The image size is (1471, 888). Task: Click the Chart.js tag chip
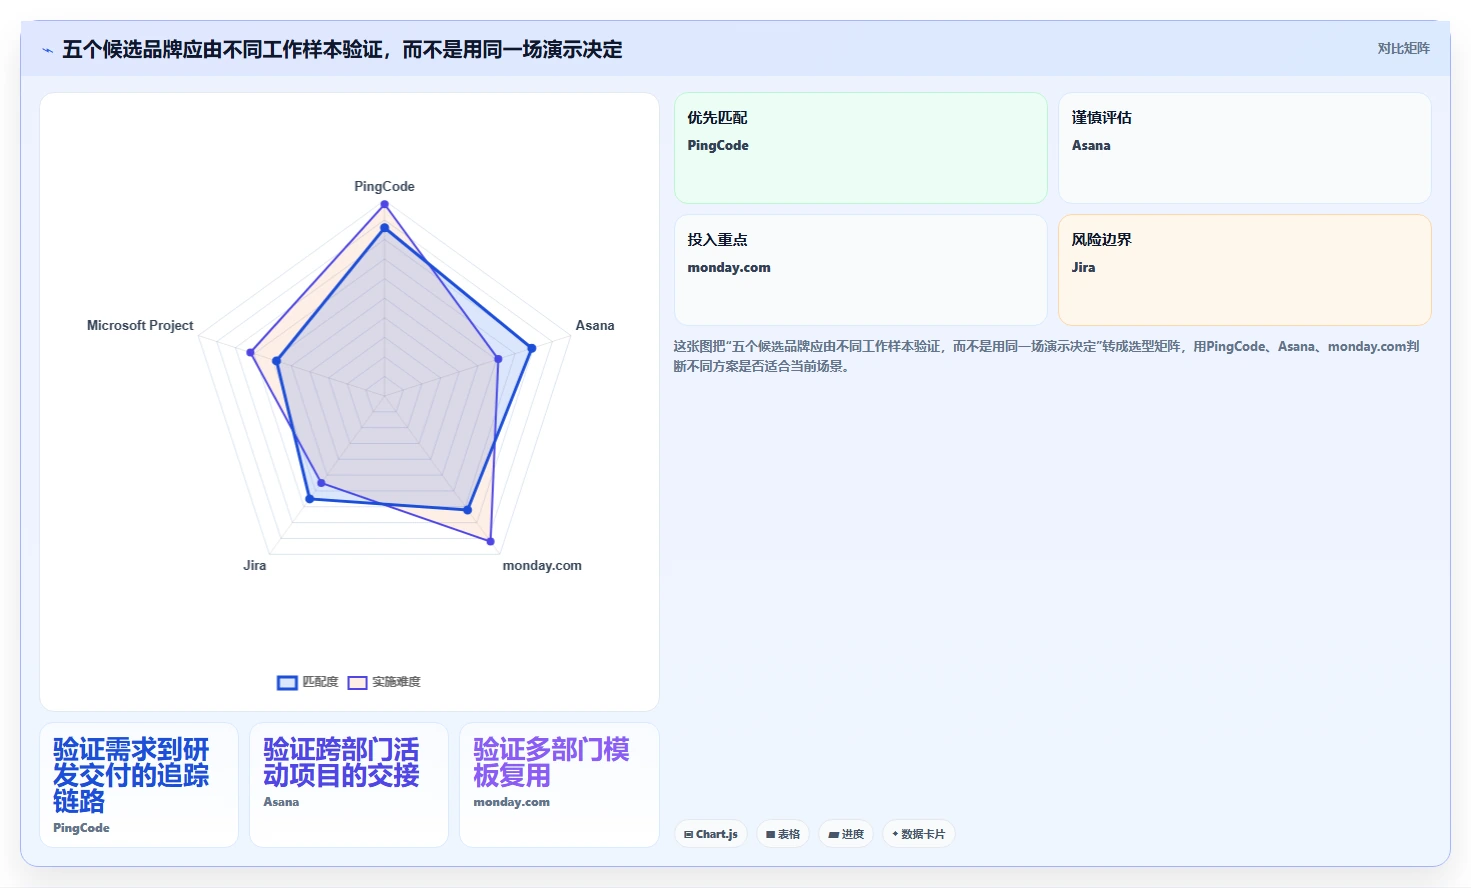(x=711, y=834)
